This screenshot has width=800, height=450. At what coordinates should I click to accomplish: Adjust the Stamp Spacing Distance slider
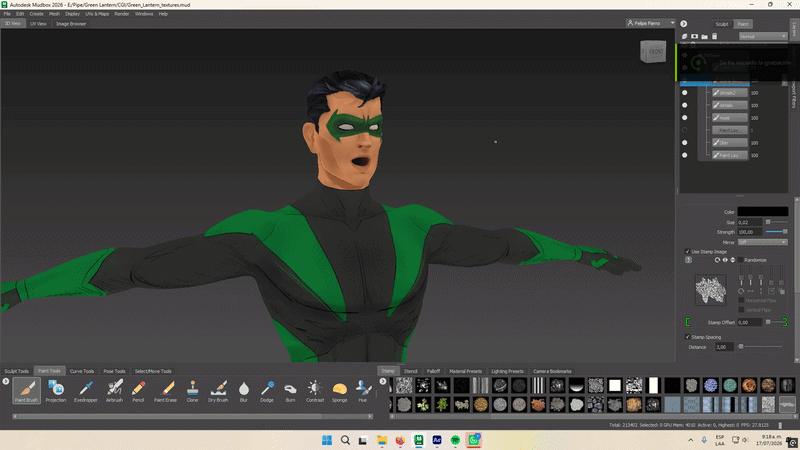(x=760, y=346)
